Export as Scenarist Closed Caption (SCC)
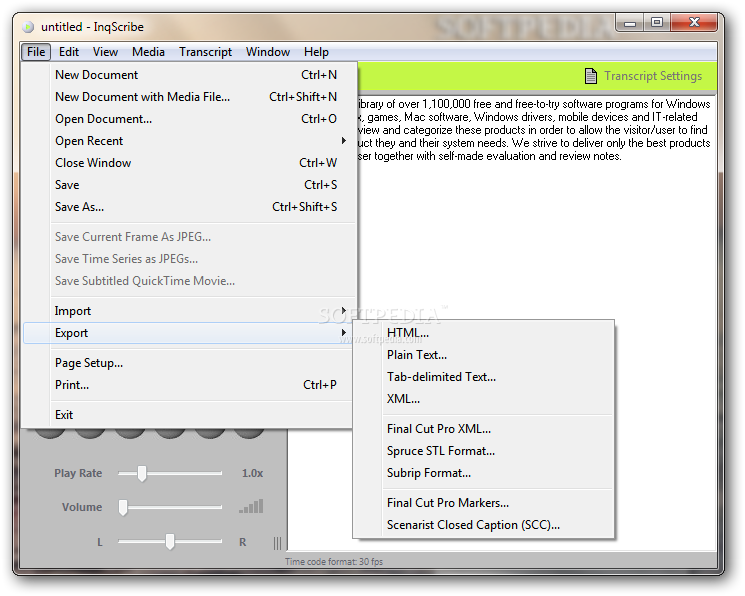This screenshot has width=745, height=596. [x=484, y=525]
